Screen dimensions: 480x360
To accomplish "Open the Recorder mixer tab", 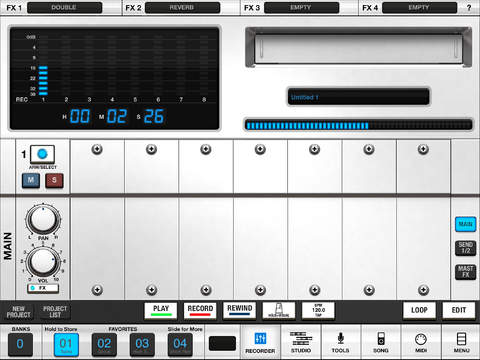I will [260, 342].
